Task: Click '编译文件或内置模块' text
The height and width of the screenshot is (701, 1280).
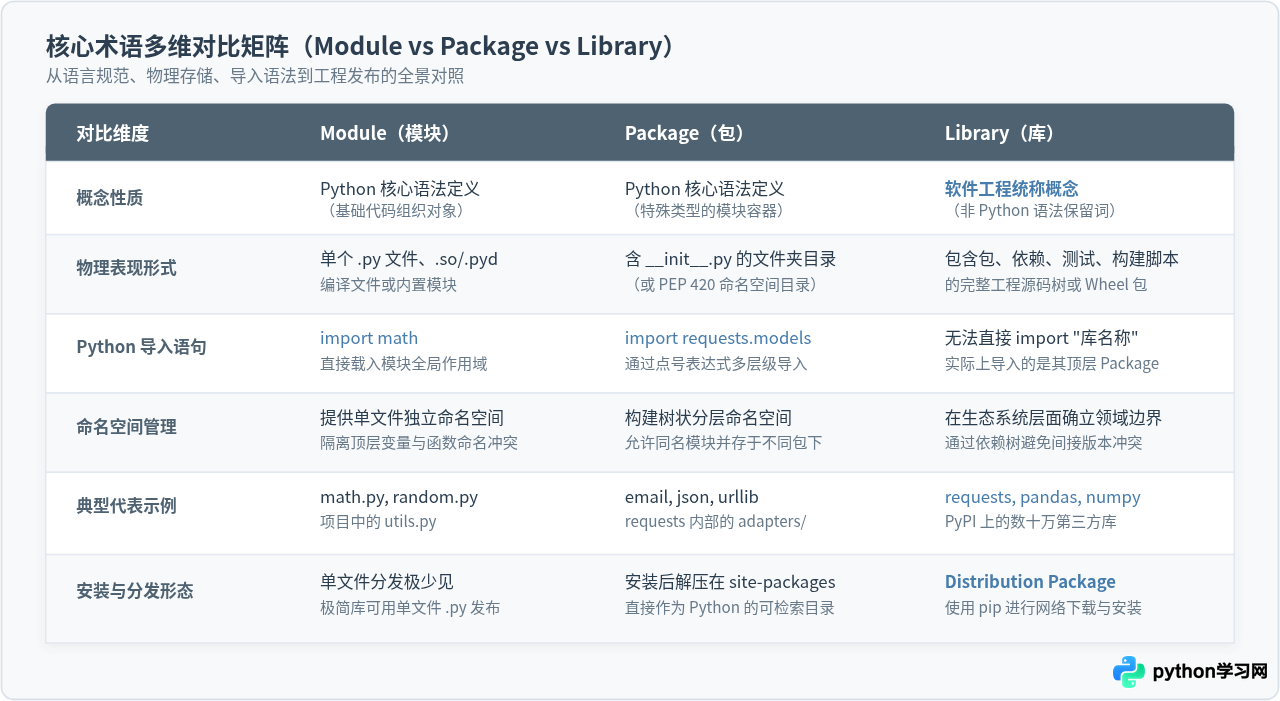Action: tap(388, 285)
